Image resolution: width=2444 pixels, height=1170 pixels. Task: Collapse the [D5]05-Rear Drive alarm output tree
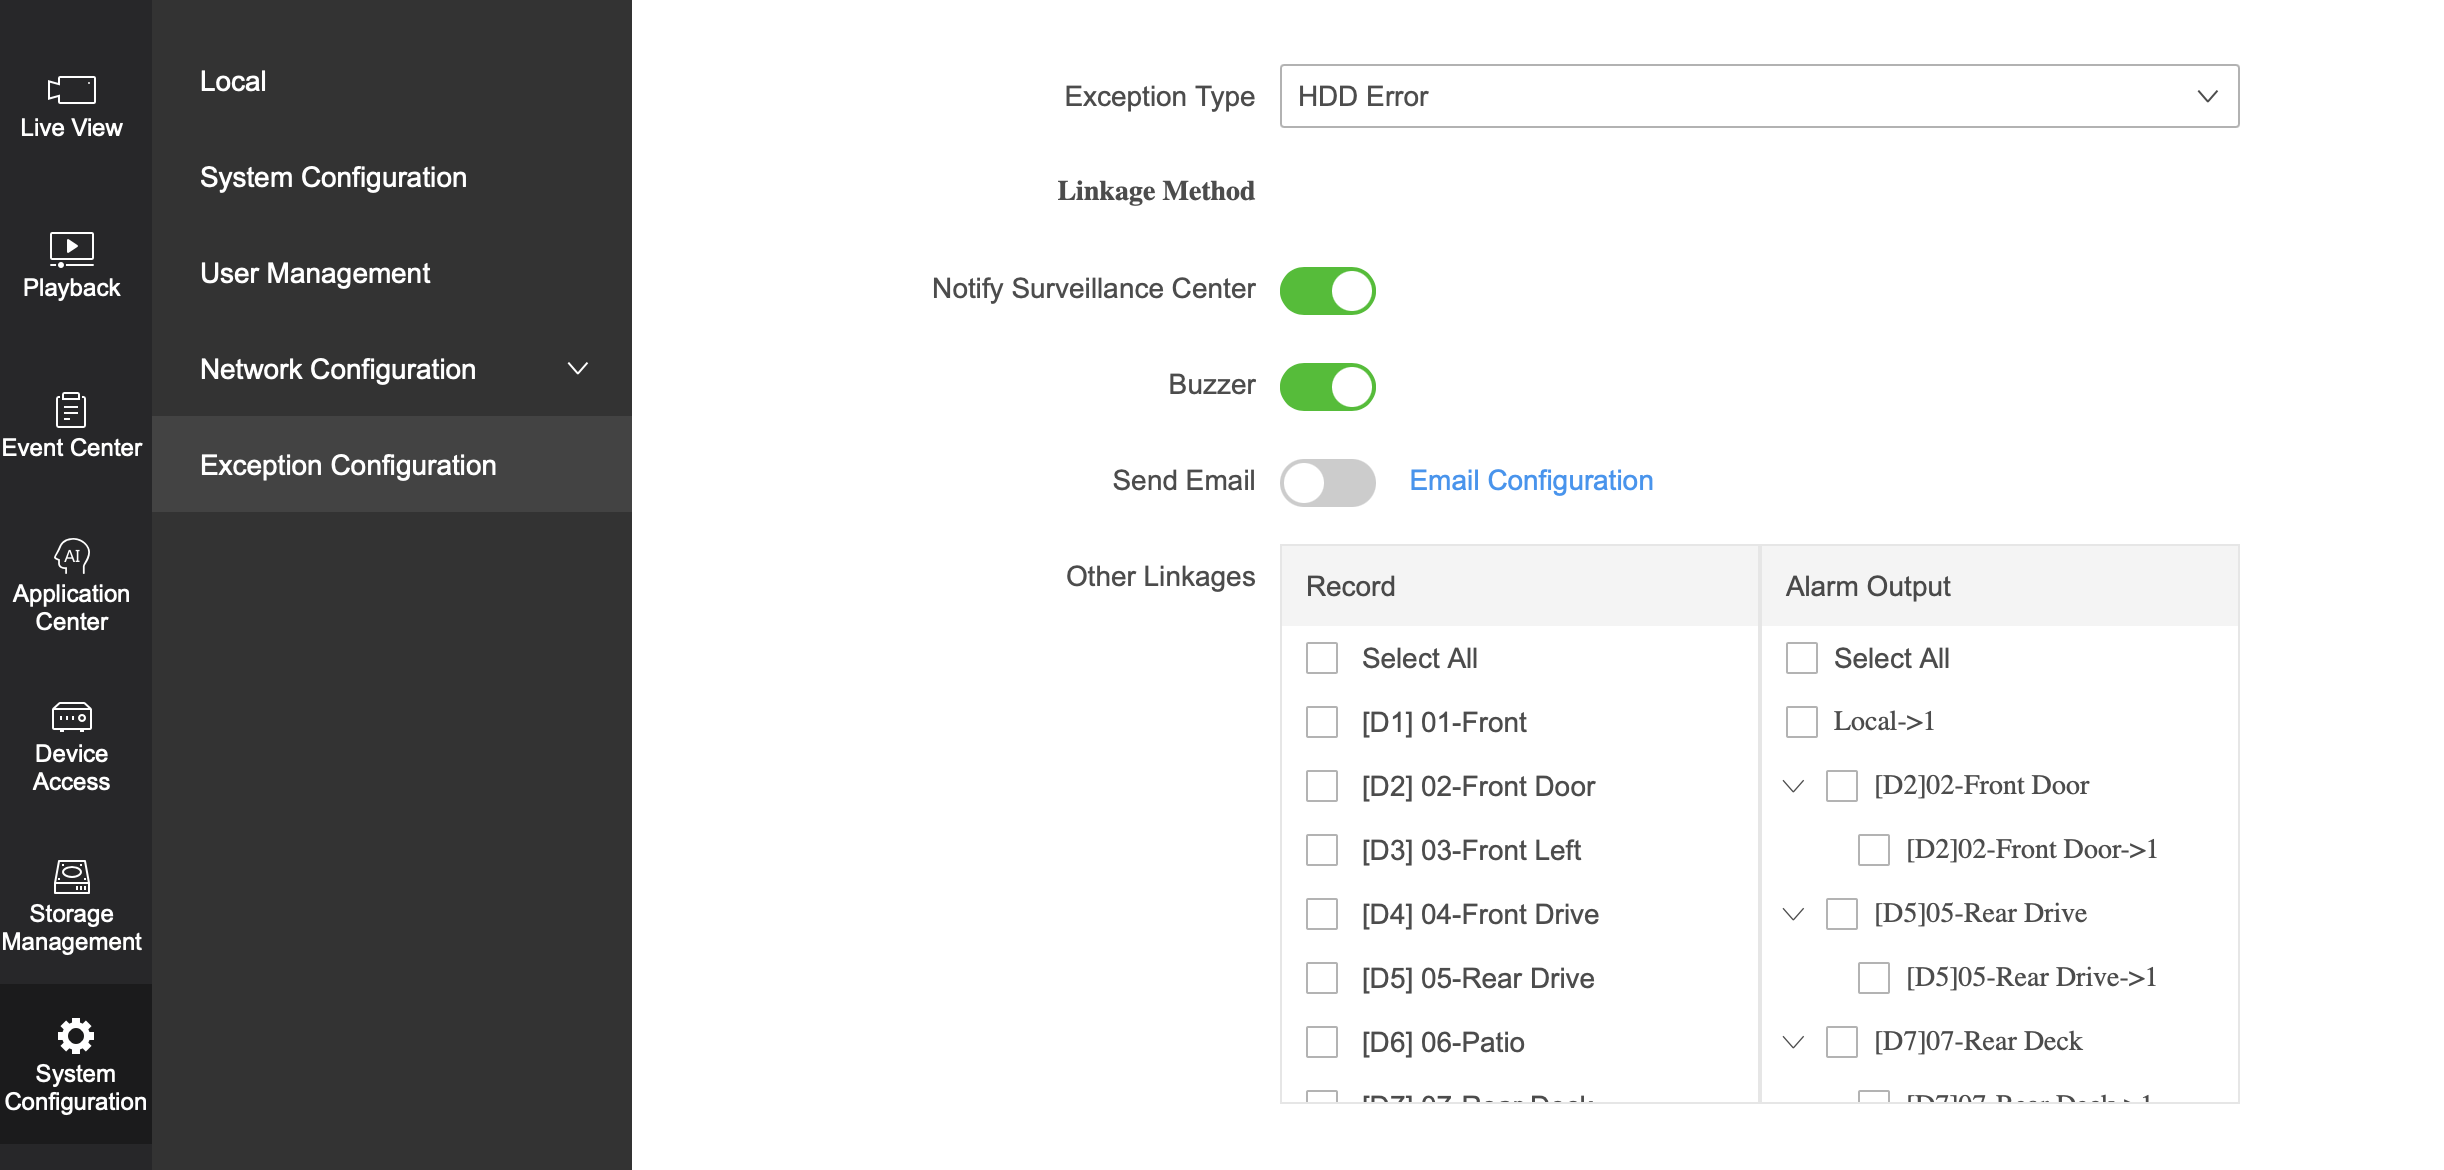pos(1793,914)
